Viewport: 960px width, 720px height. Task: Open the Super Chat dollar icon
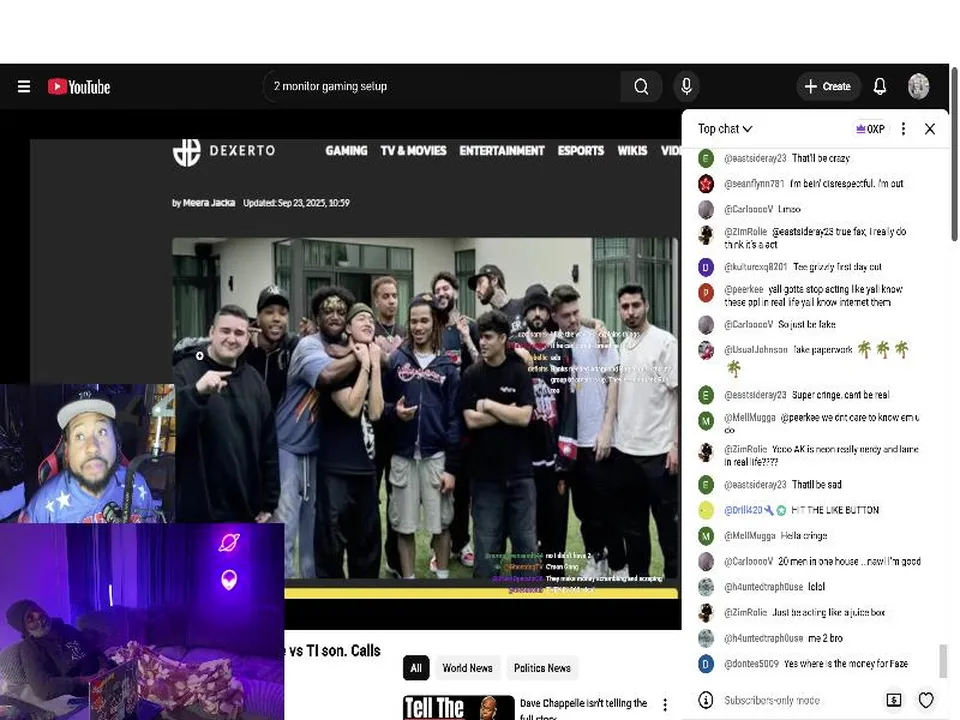894,700
